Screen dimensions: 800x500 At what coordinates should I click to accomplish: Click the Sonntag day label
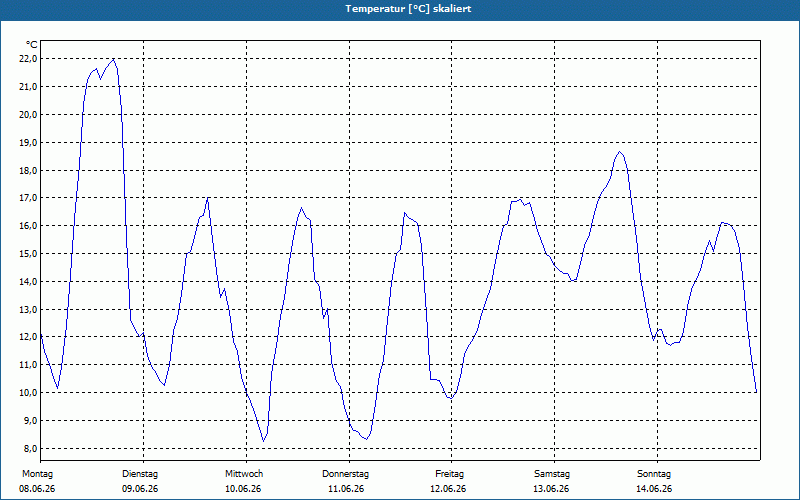(x=654, y=474)
